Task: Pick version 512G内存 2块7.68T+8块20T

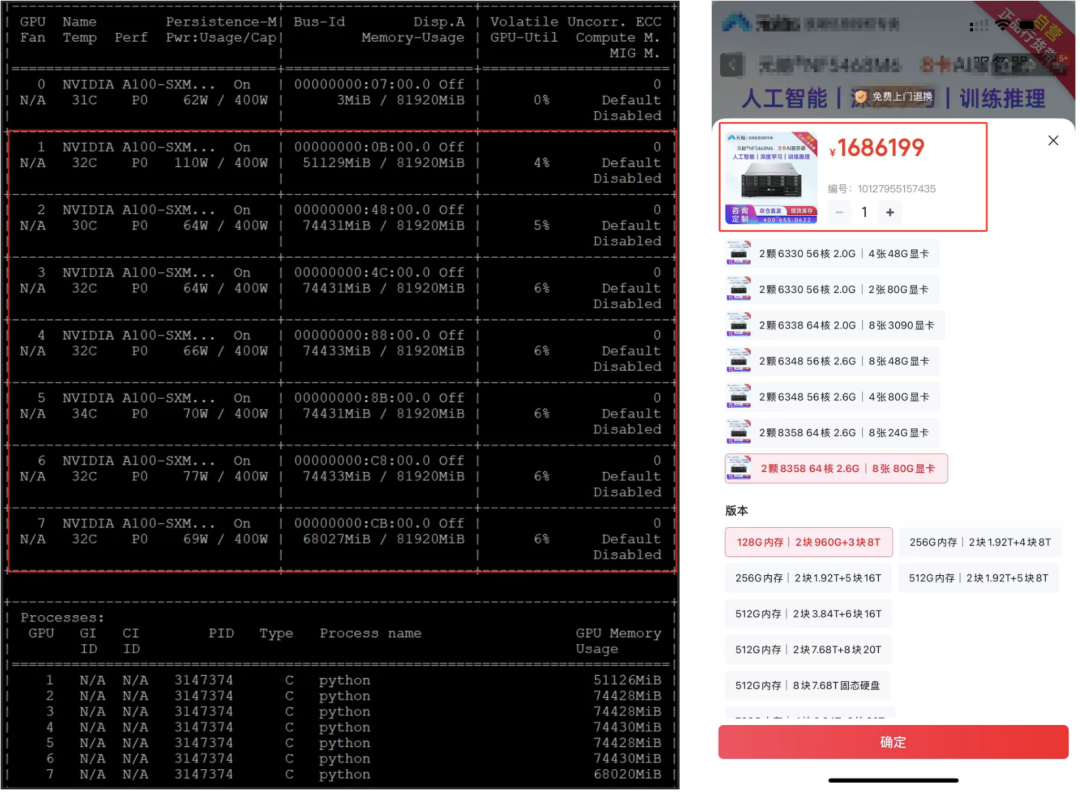Action: 808,649
